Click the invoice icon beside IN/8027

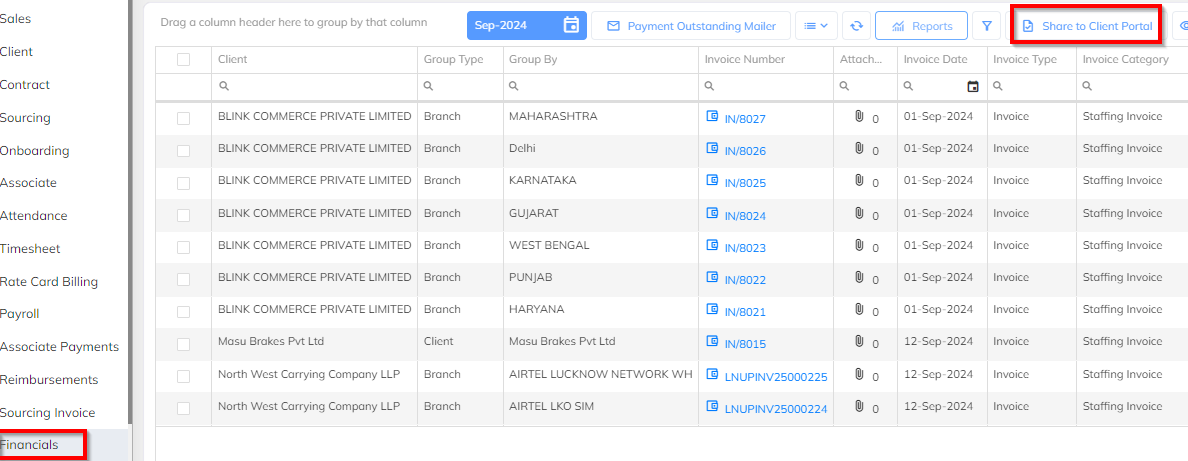pyautogui.click(x=713, y=117)
